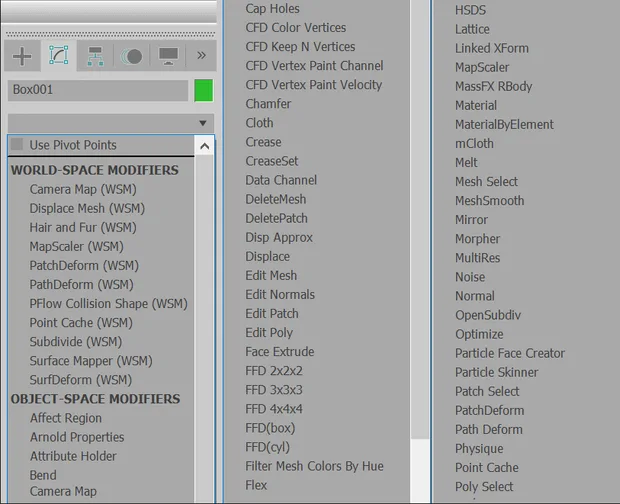620x504 pixels.
Task: Choose the Flex modifier
Action: pyautogui.click(x=256, y=485)
